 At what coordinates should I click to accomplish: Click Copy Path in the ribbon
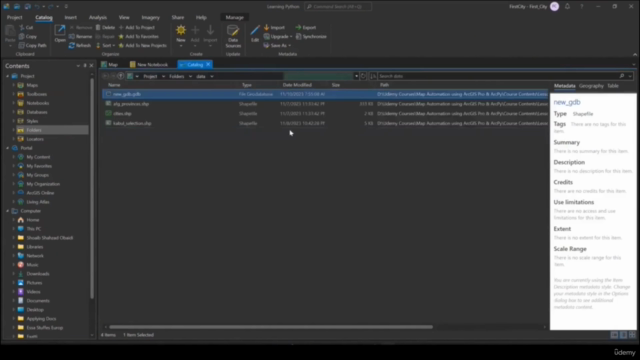(33, 45)
